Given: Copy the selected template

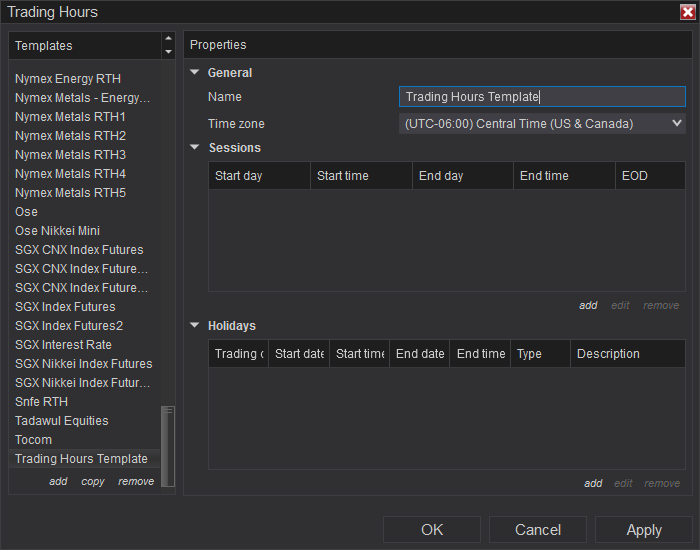Looking at the screenshot, I should pyautogui.click(x=93, y=481).
